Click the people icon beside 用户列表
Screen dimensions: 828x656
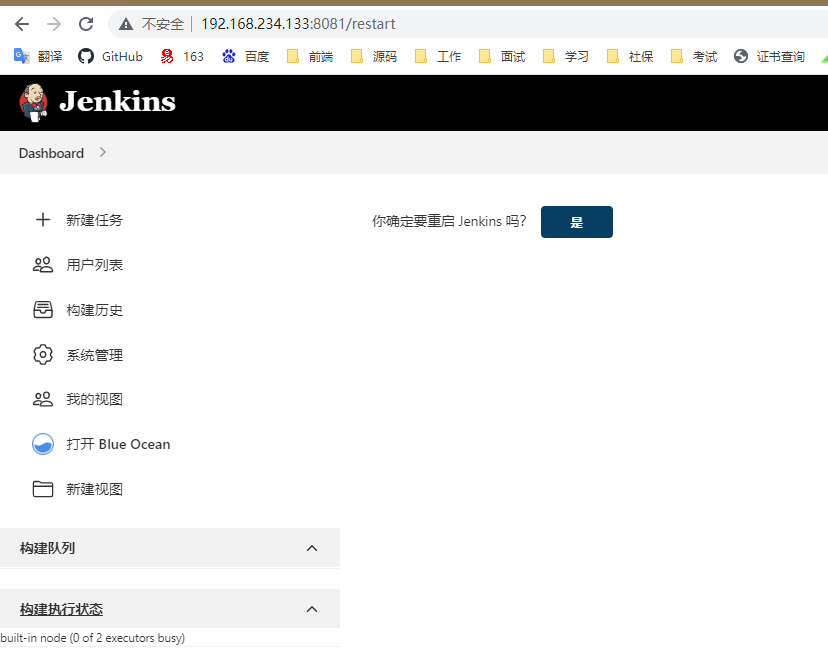pyautogui.click(x=43, y=265)
